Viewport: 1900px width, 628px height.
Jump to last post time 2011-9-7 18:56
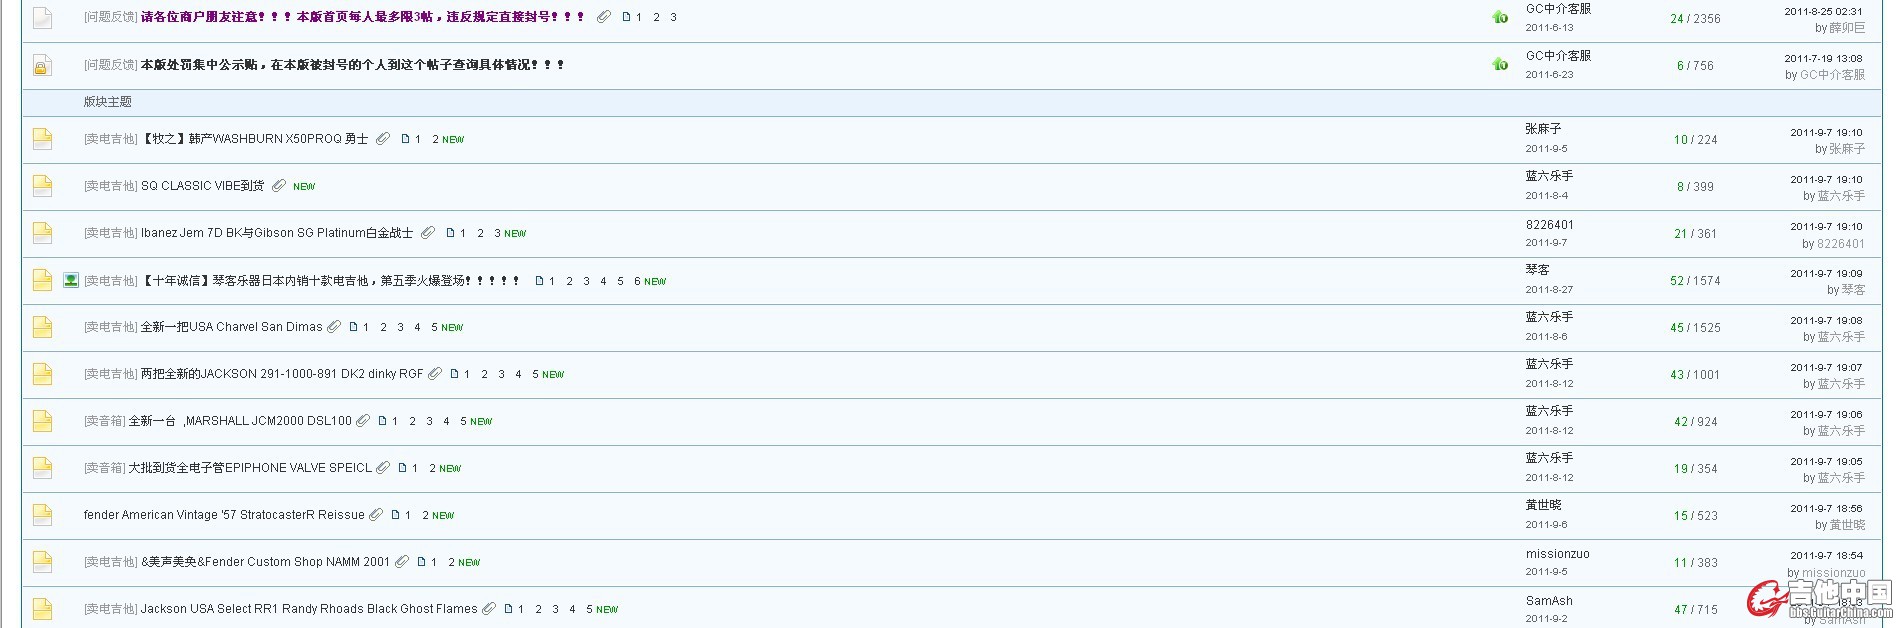pos(1826,508)
